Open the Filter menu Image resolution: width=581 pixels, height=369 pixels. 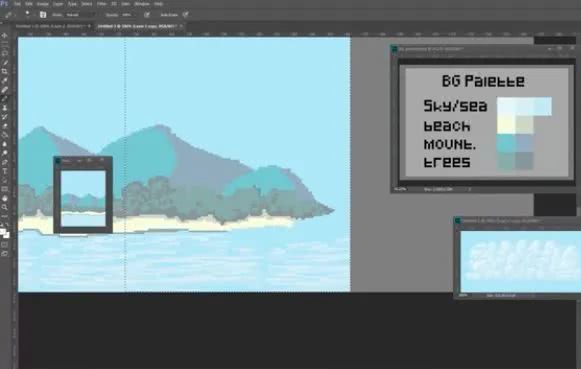102,4
